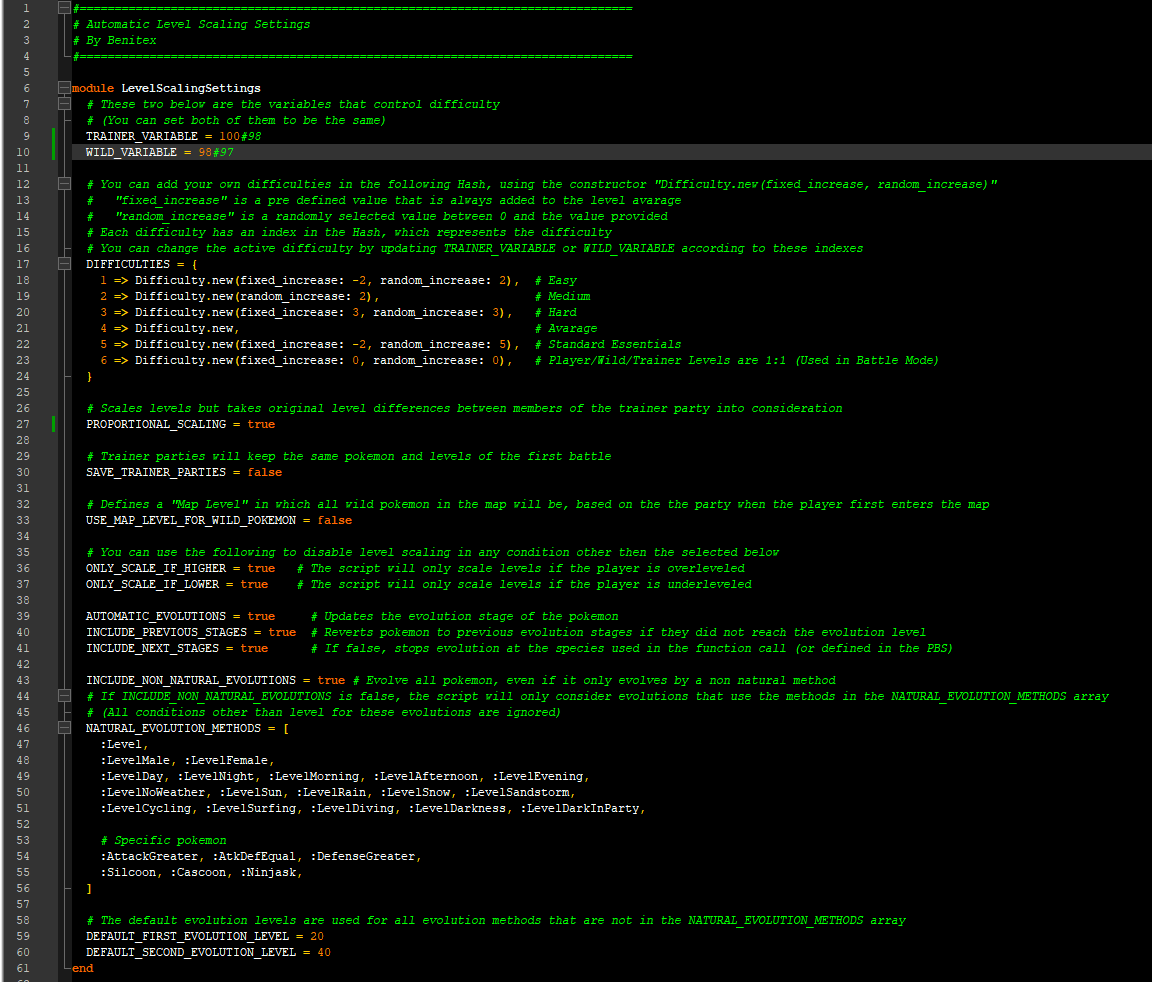The width and height of the screenshot is (1152, 982).
Task: Click the DEFAULT_SECOND_EVOLUTION_LEVEL value 40
Action: pos(324,952)
